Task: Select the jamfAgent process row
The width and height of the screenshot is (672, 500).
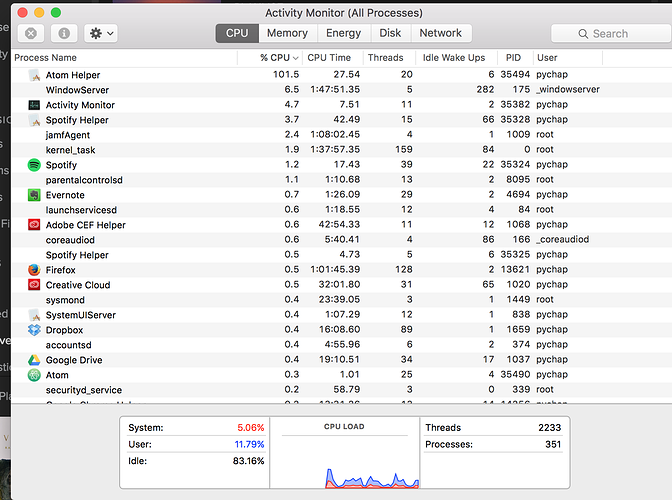Action: point(342,135)
